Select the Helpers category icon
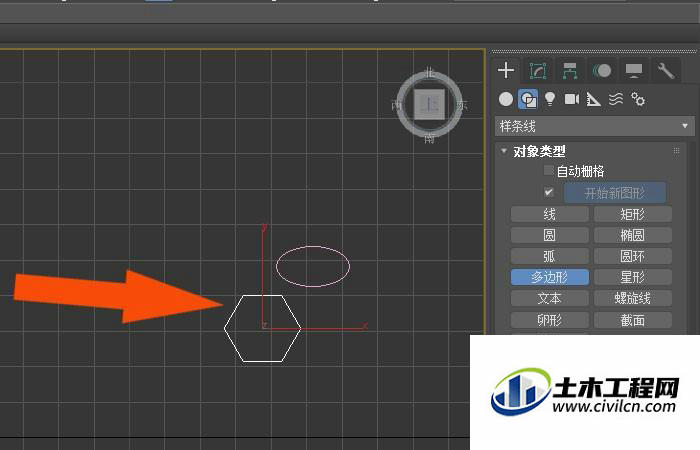700x450 pixels. tap(593, 99)
